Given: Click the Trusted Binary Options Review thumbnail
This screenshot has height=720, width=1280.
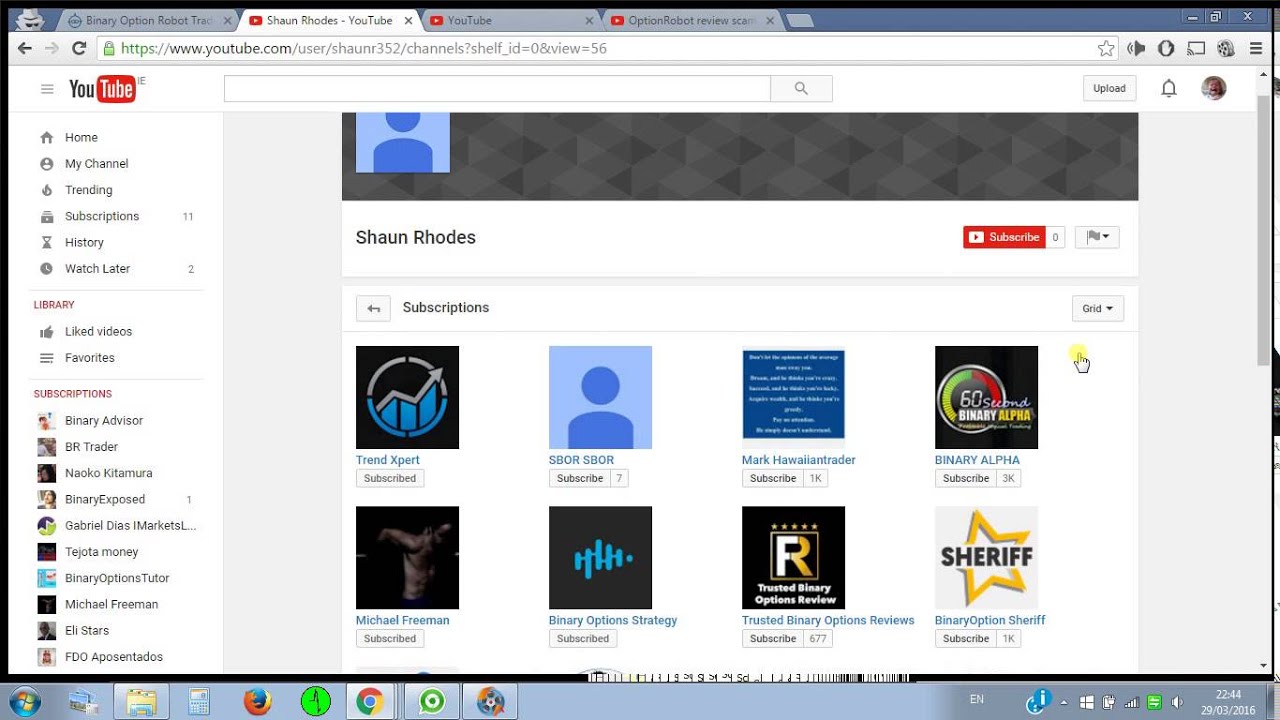Looking at the screenshot, I should click(x=793, y=557).
